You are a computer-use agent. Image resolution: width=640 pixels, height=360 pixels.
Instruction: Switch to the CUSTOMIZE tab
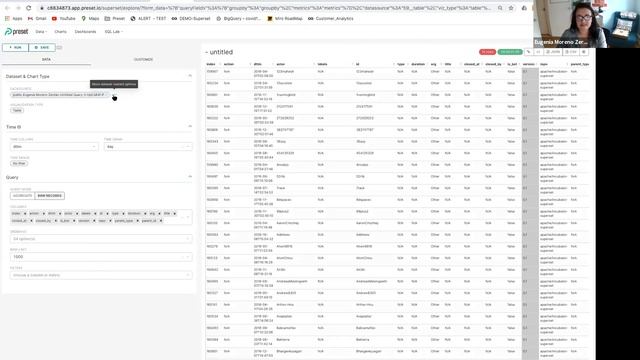[143, 60]
